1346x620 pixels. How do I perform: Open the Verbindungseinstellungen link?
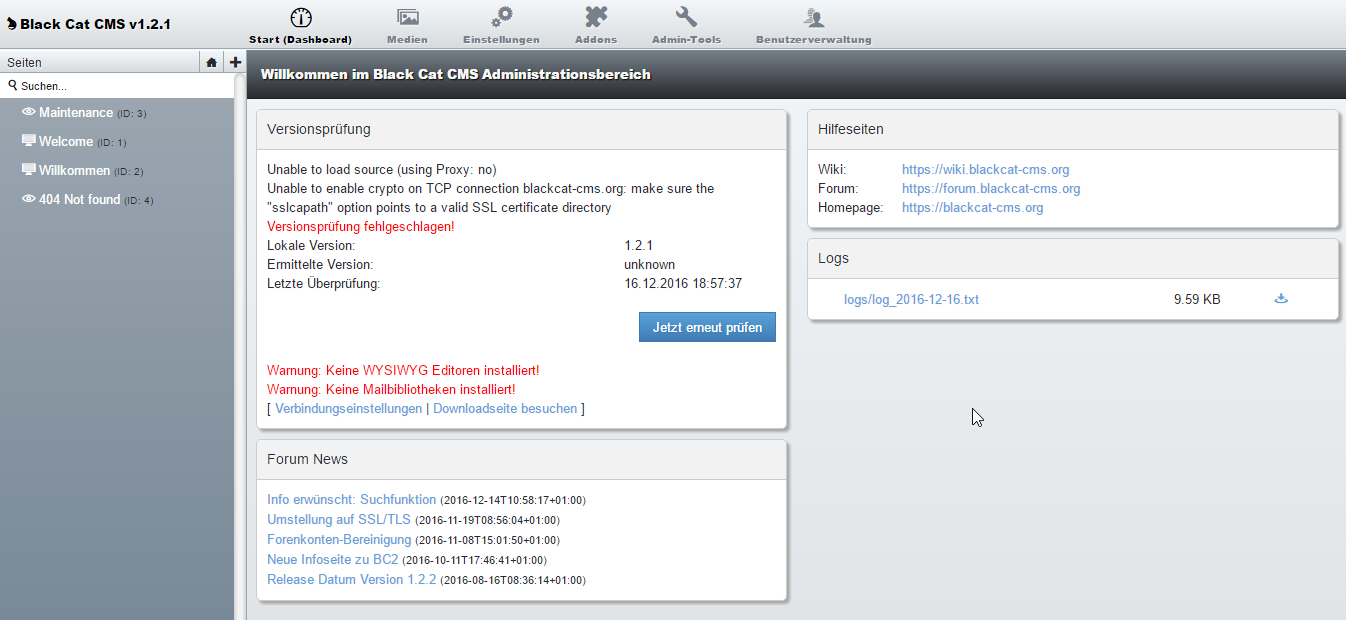(348, 408)
